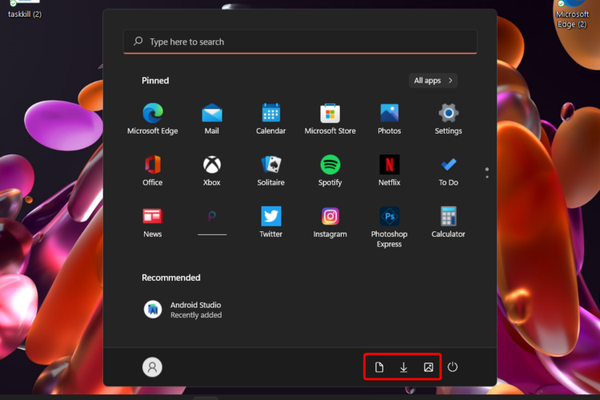The height and width of the screenshot is (400, 600).
Task: Go to next page of pinned apps
Action: pos(487,176)
